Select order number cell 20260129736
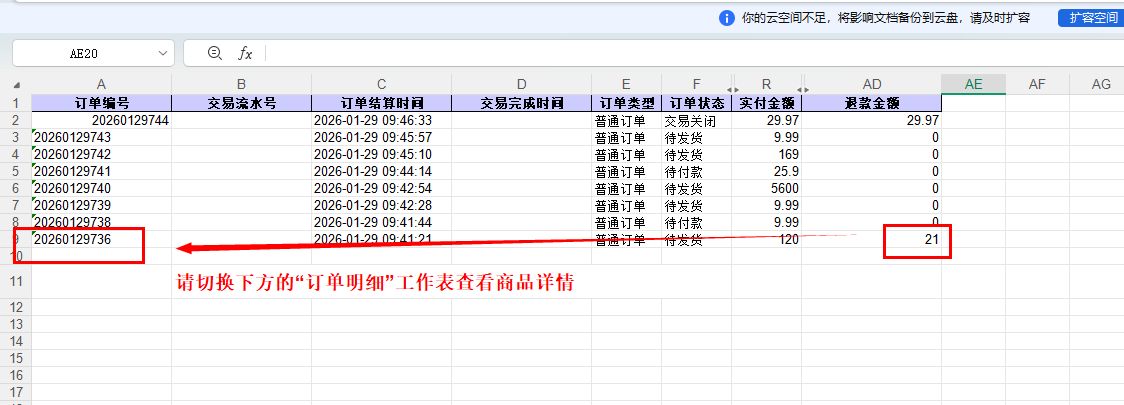Image resolution: width=1124 pixels, height=405 pixels. pos(102,239)
